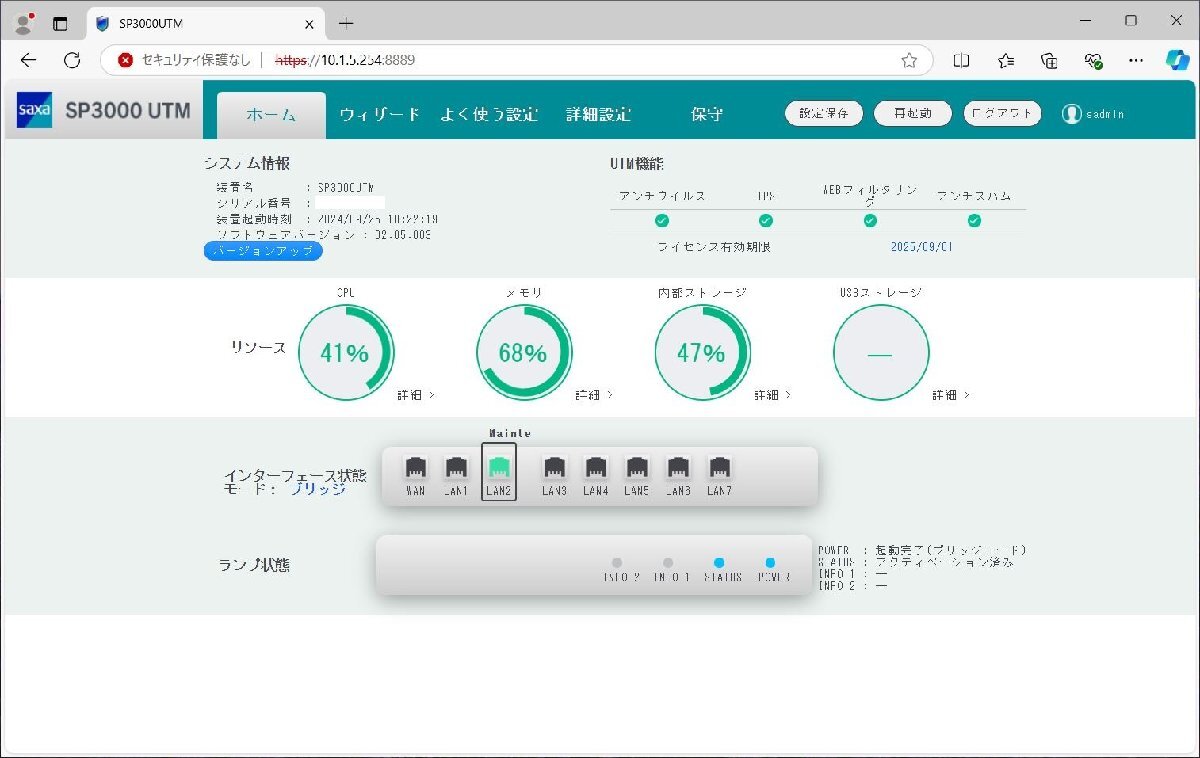Screen dimensions: 1200x758
Task: Select the WAN port icon
Action: [415, 468]
